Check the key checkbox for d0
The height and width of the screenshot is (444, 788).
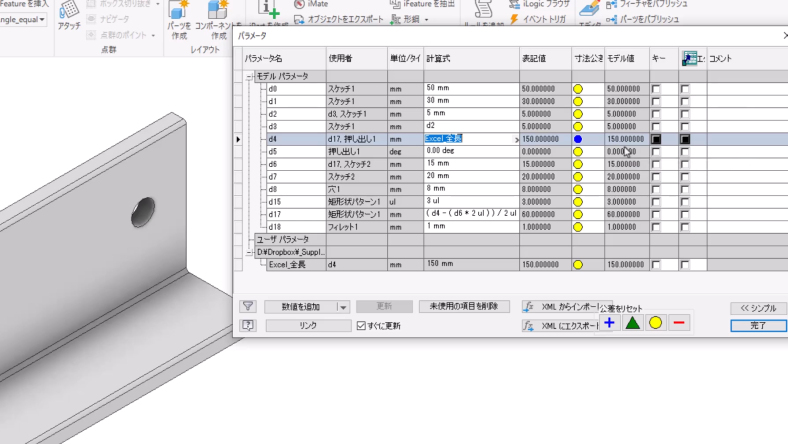[656, 90]
